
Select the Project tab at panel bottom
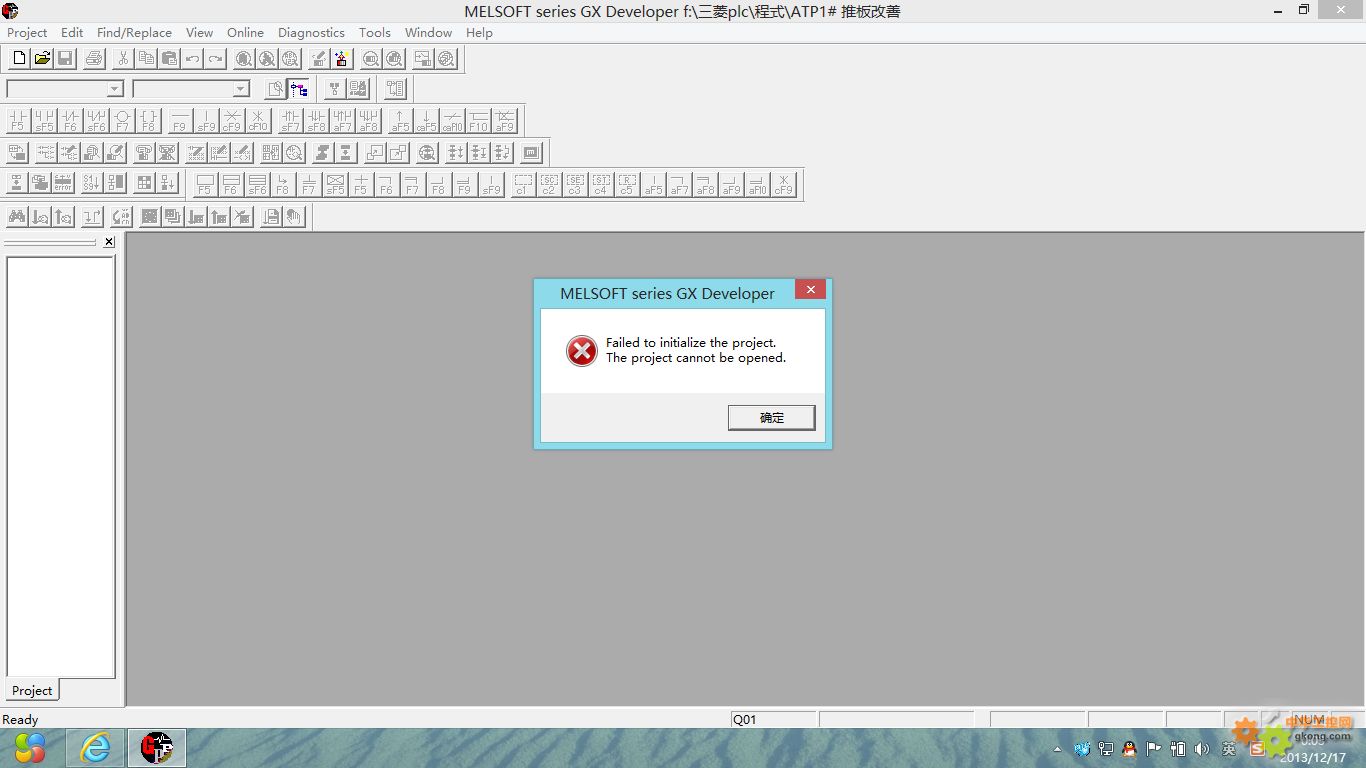coord(32,690)
